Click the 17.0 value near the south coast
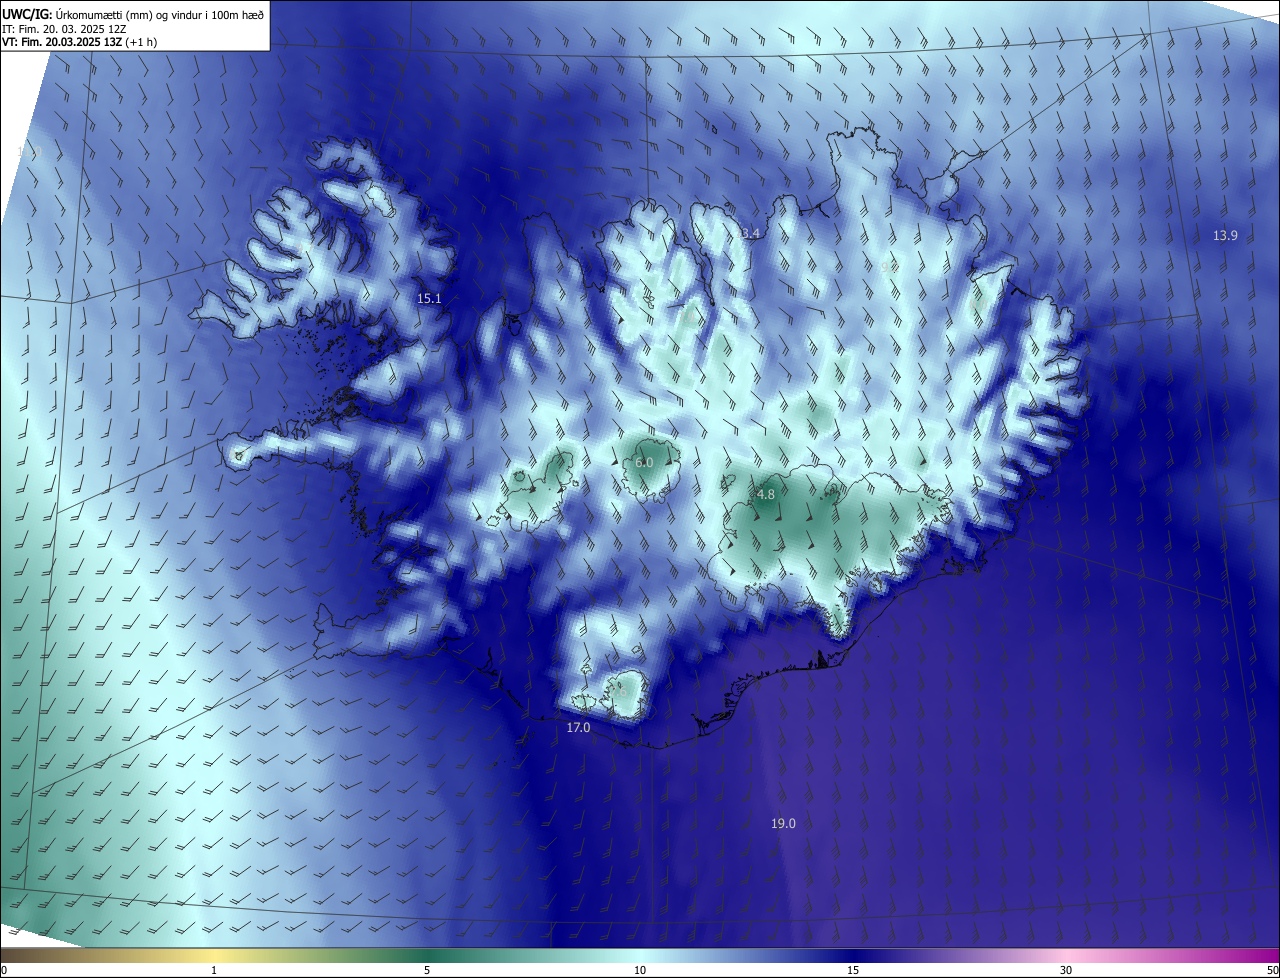 (578, 727)
